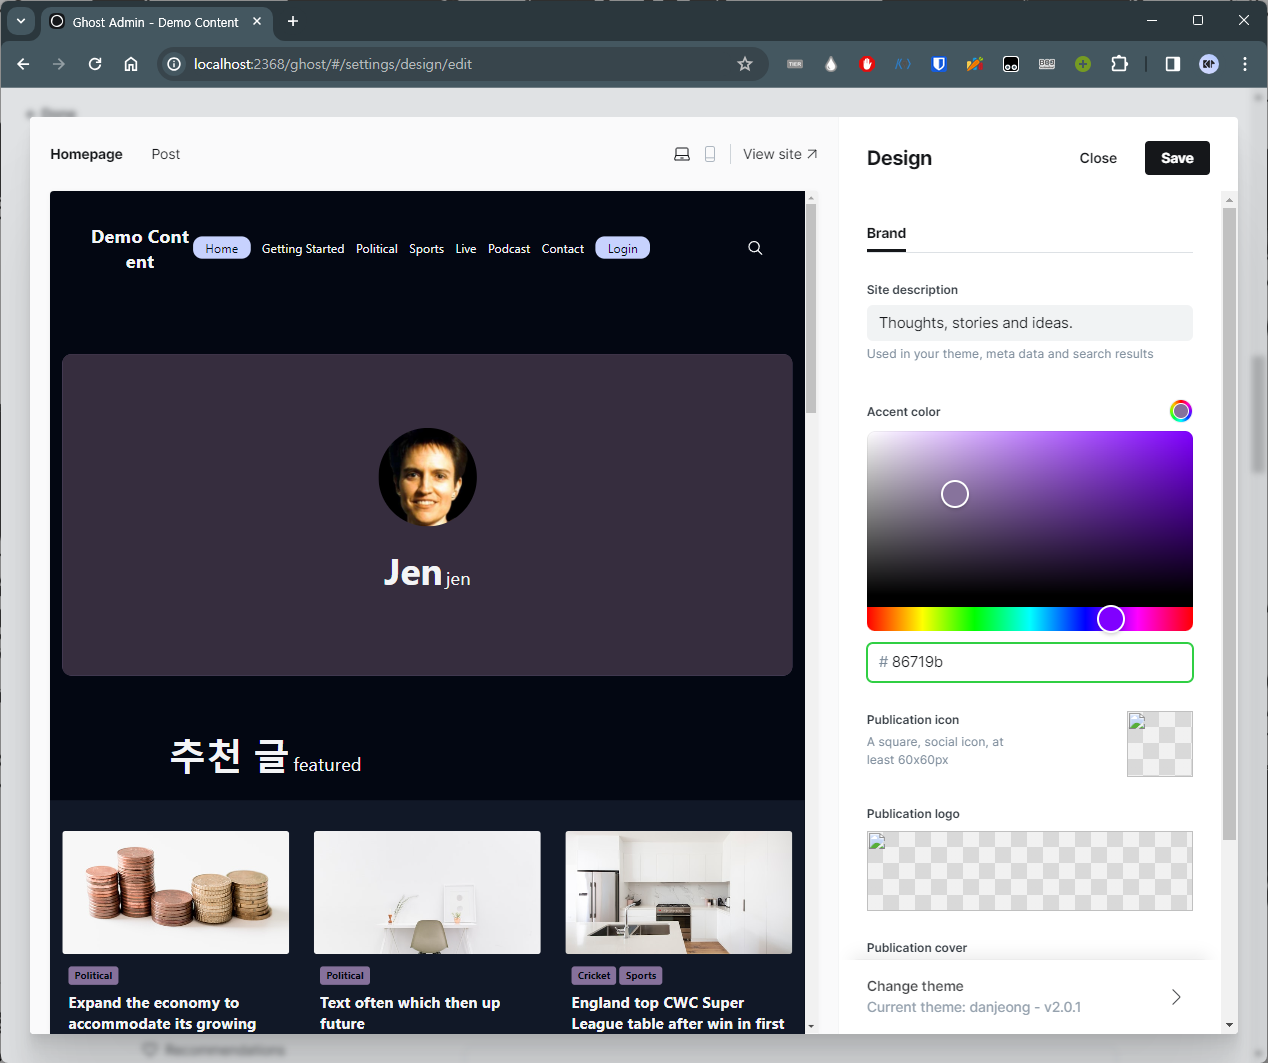Switch to the Post preview tab
The image size is (1268, 1063).
point(165,154)
